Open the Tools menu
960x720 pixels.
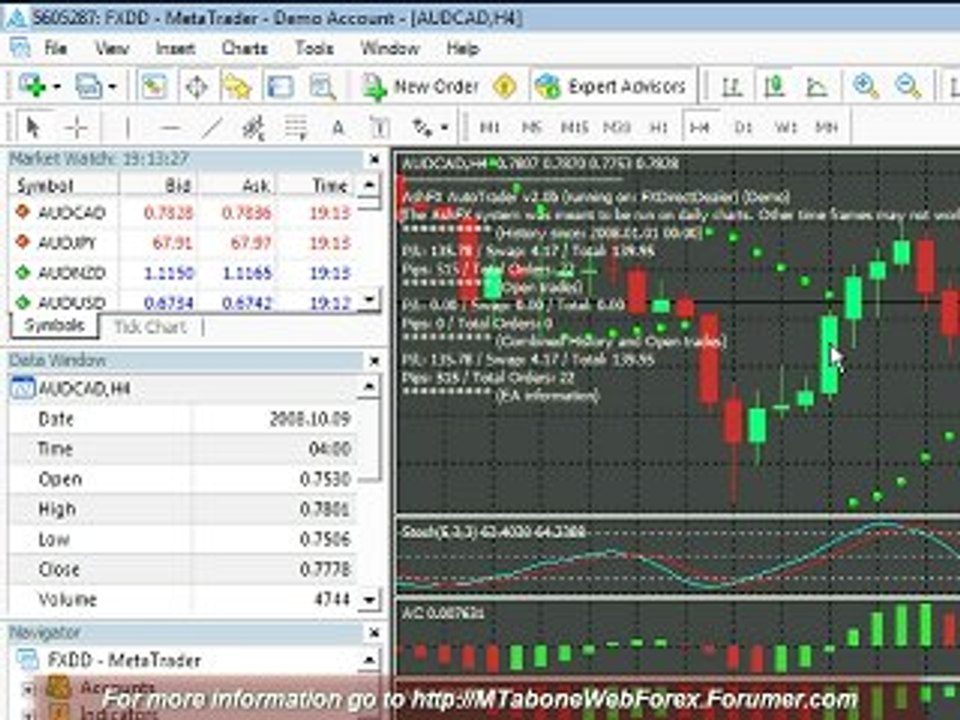314,48
